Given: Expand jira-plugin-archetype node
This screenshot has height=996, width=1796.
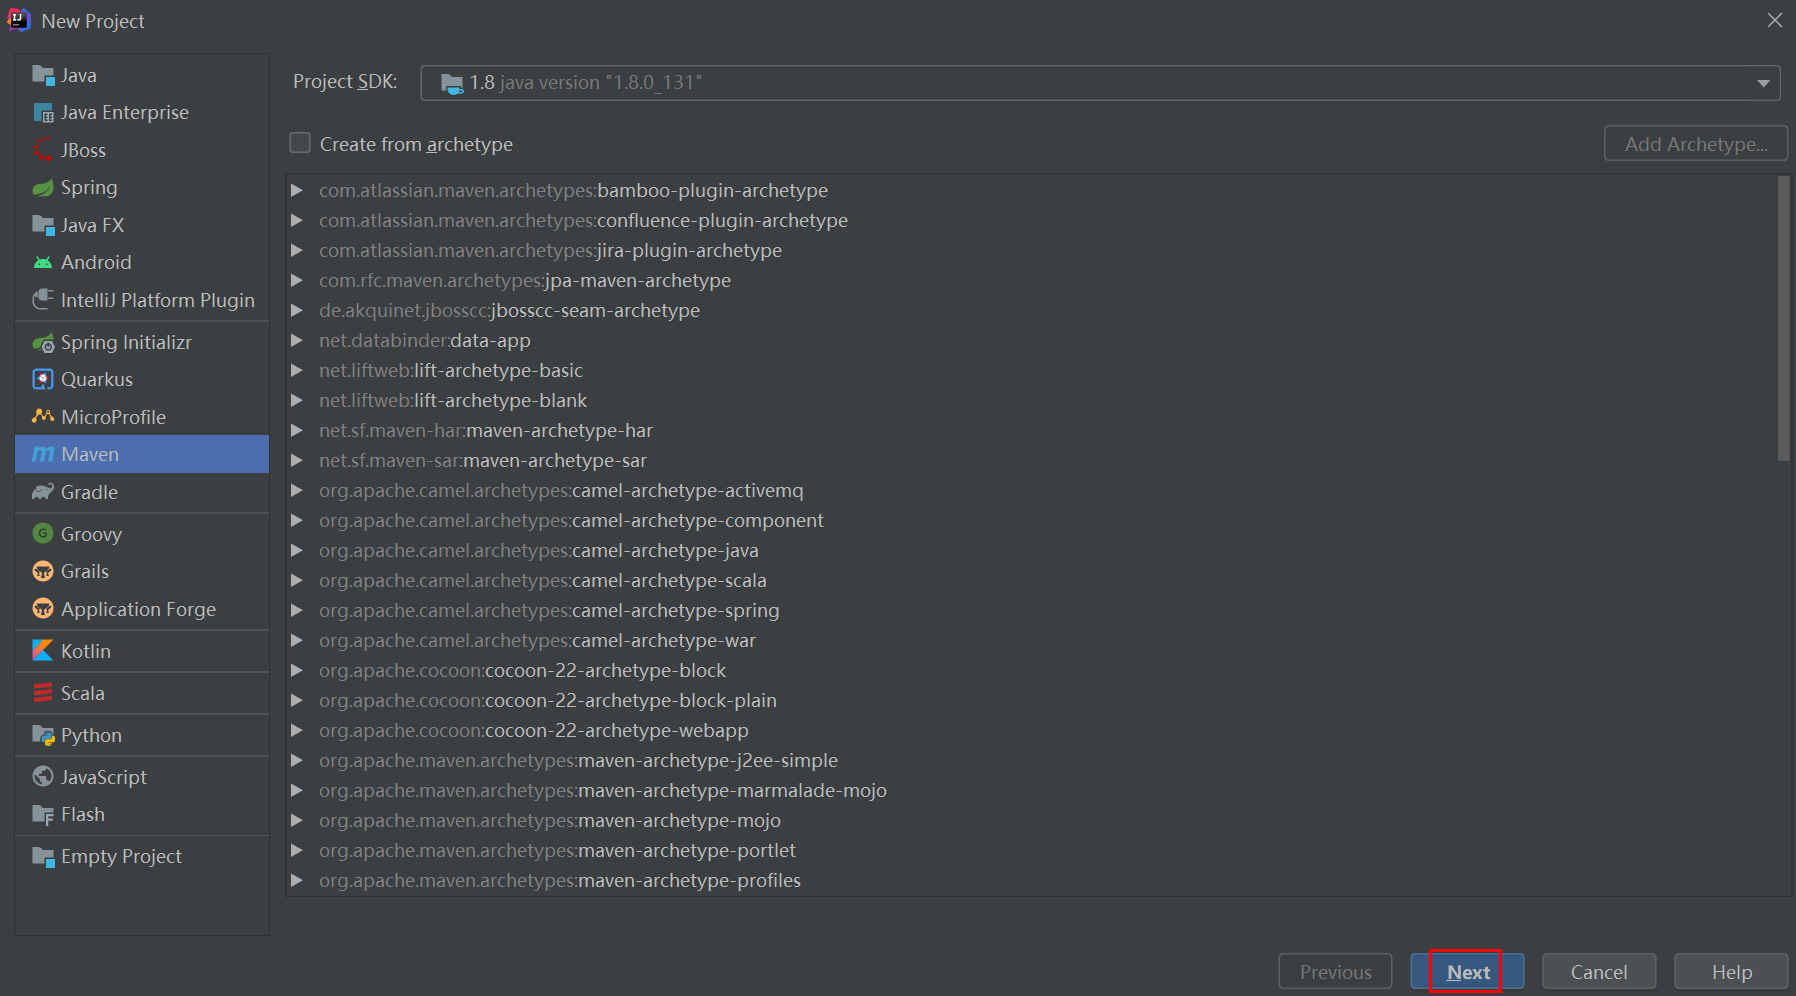Looking at the screenshot, I should pyautogui.click(x=297, y=250).
